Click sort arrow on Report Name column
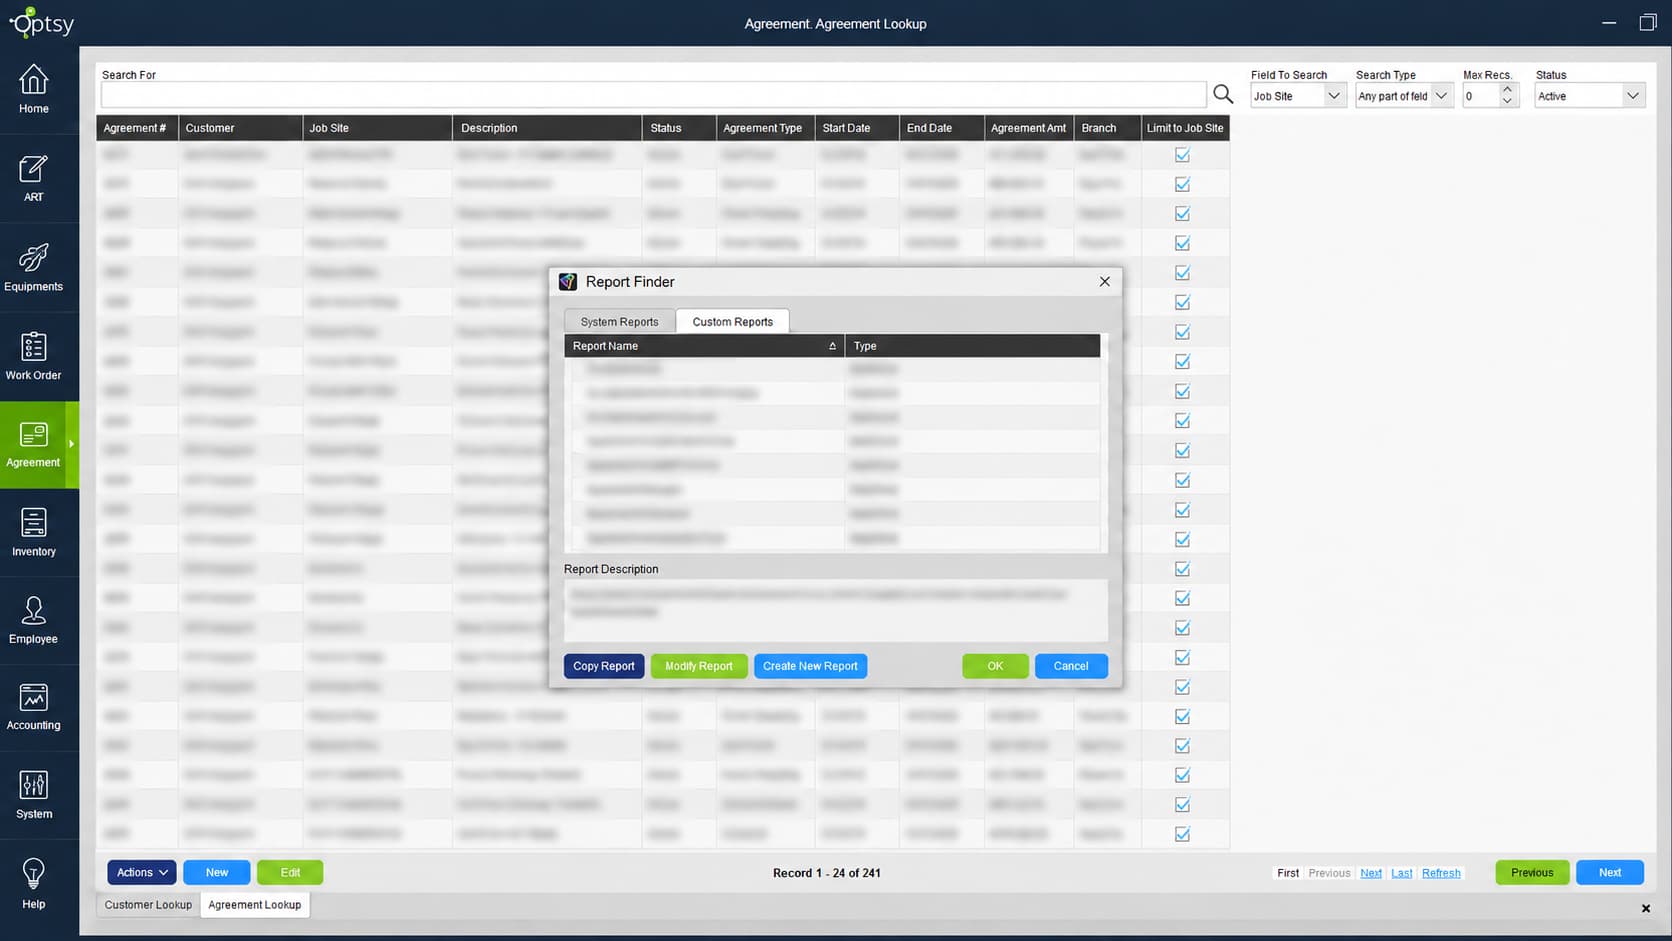 [x=832, y=346]
